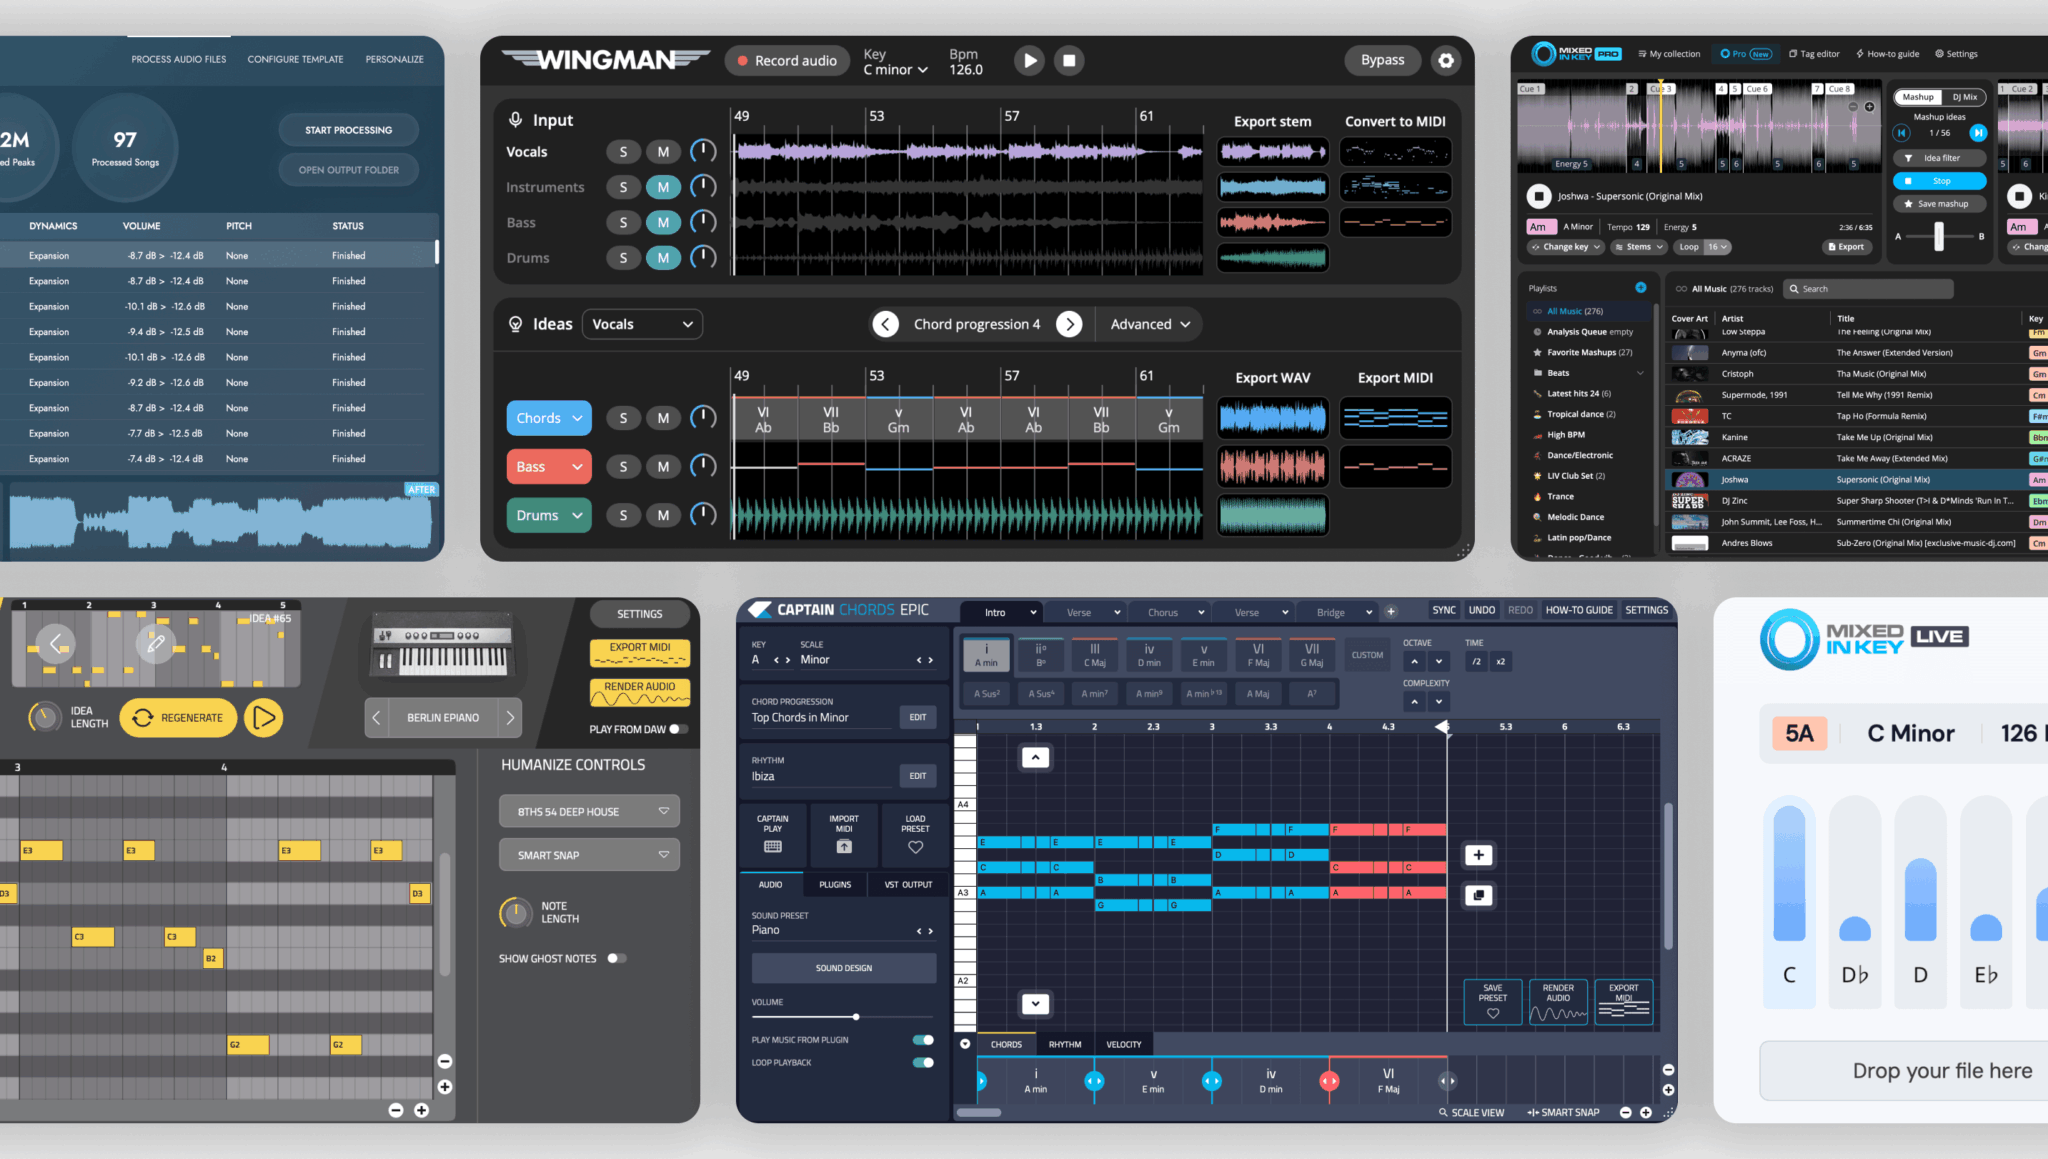Mute the Drums input track
This screenshot has width=2048, height=1159.
[x=663, y=258]
